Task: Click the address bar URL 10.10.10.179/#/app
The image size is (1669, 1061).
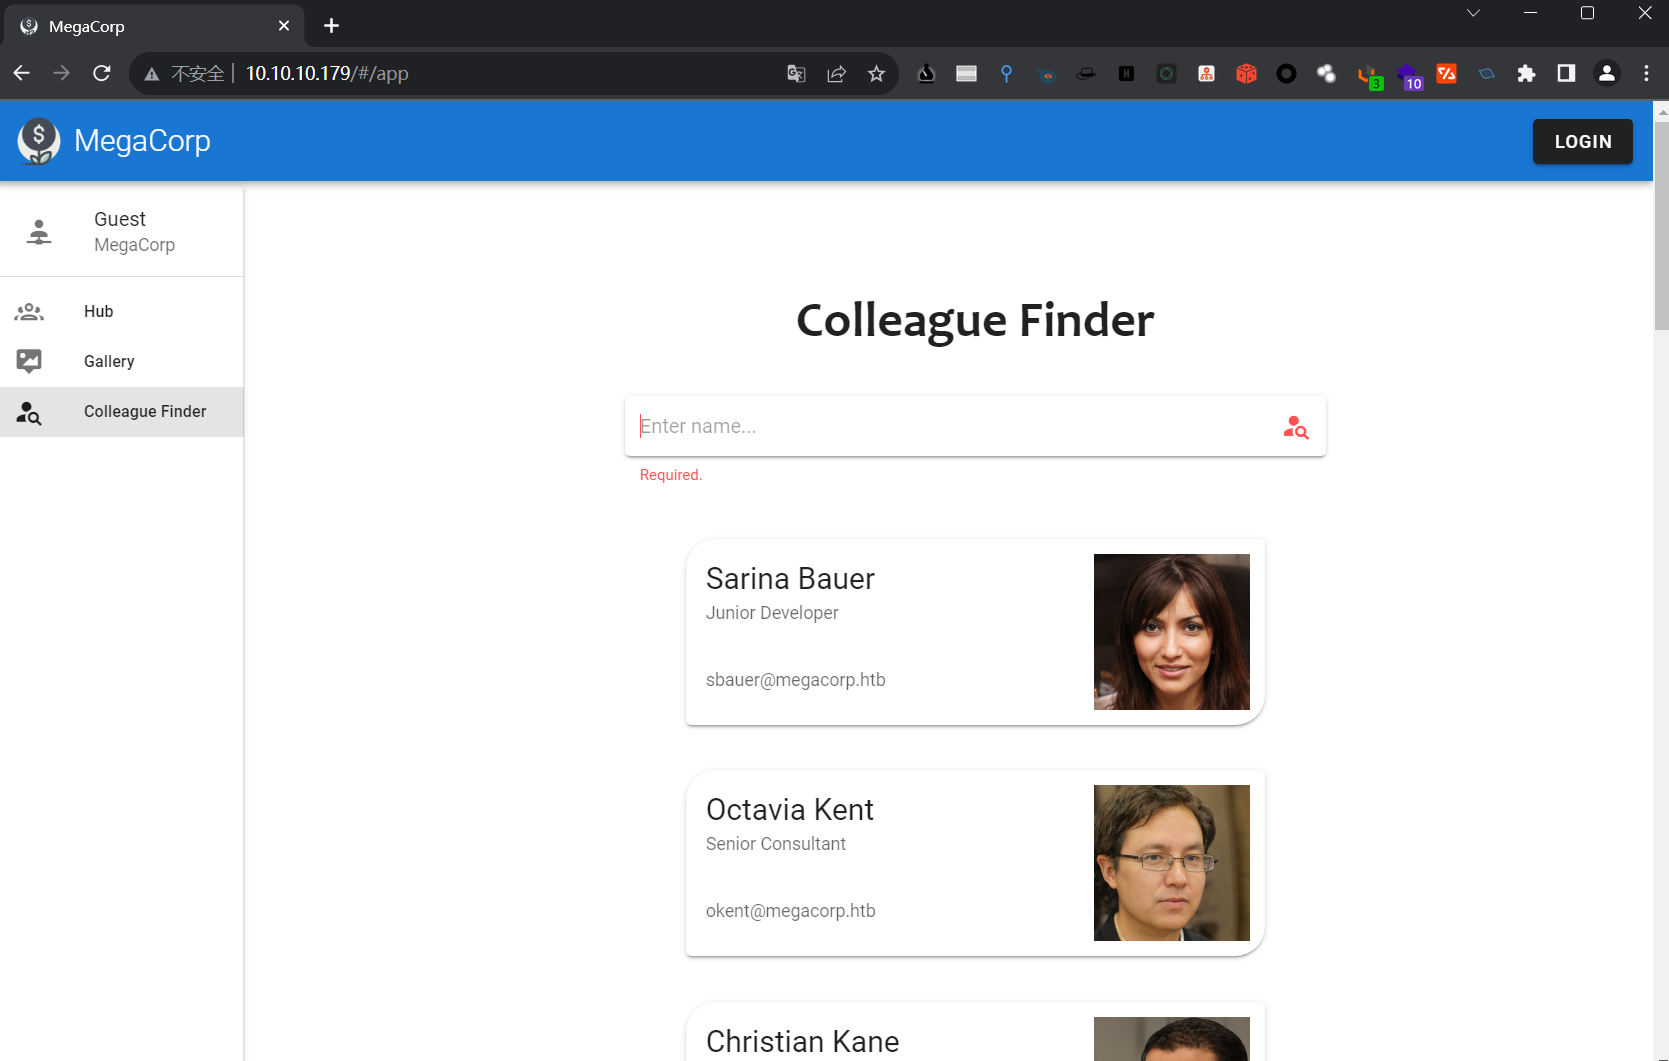Action: pyautogui.click(x=327, y=73)
